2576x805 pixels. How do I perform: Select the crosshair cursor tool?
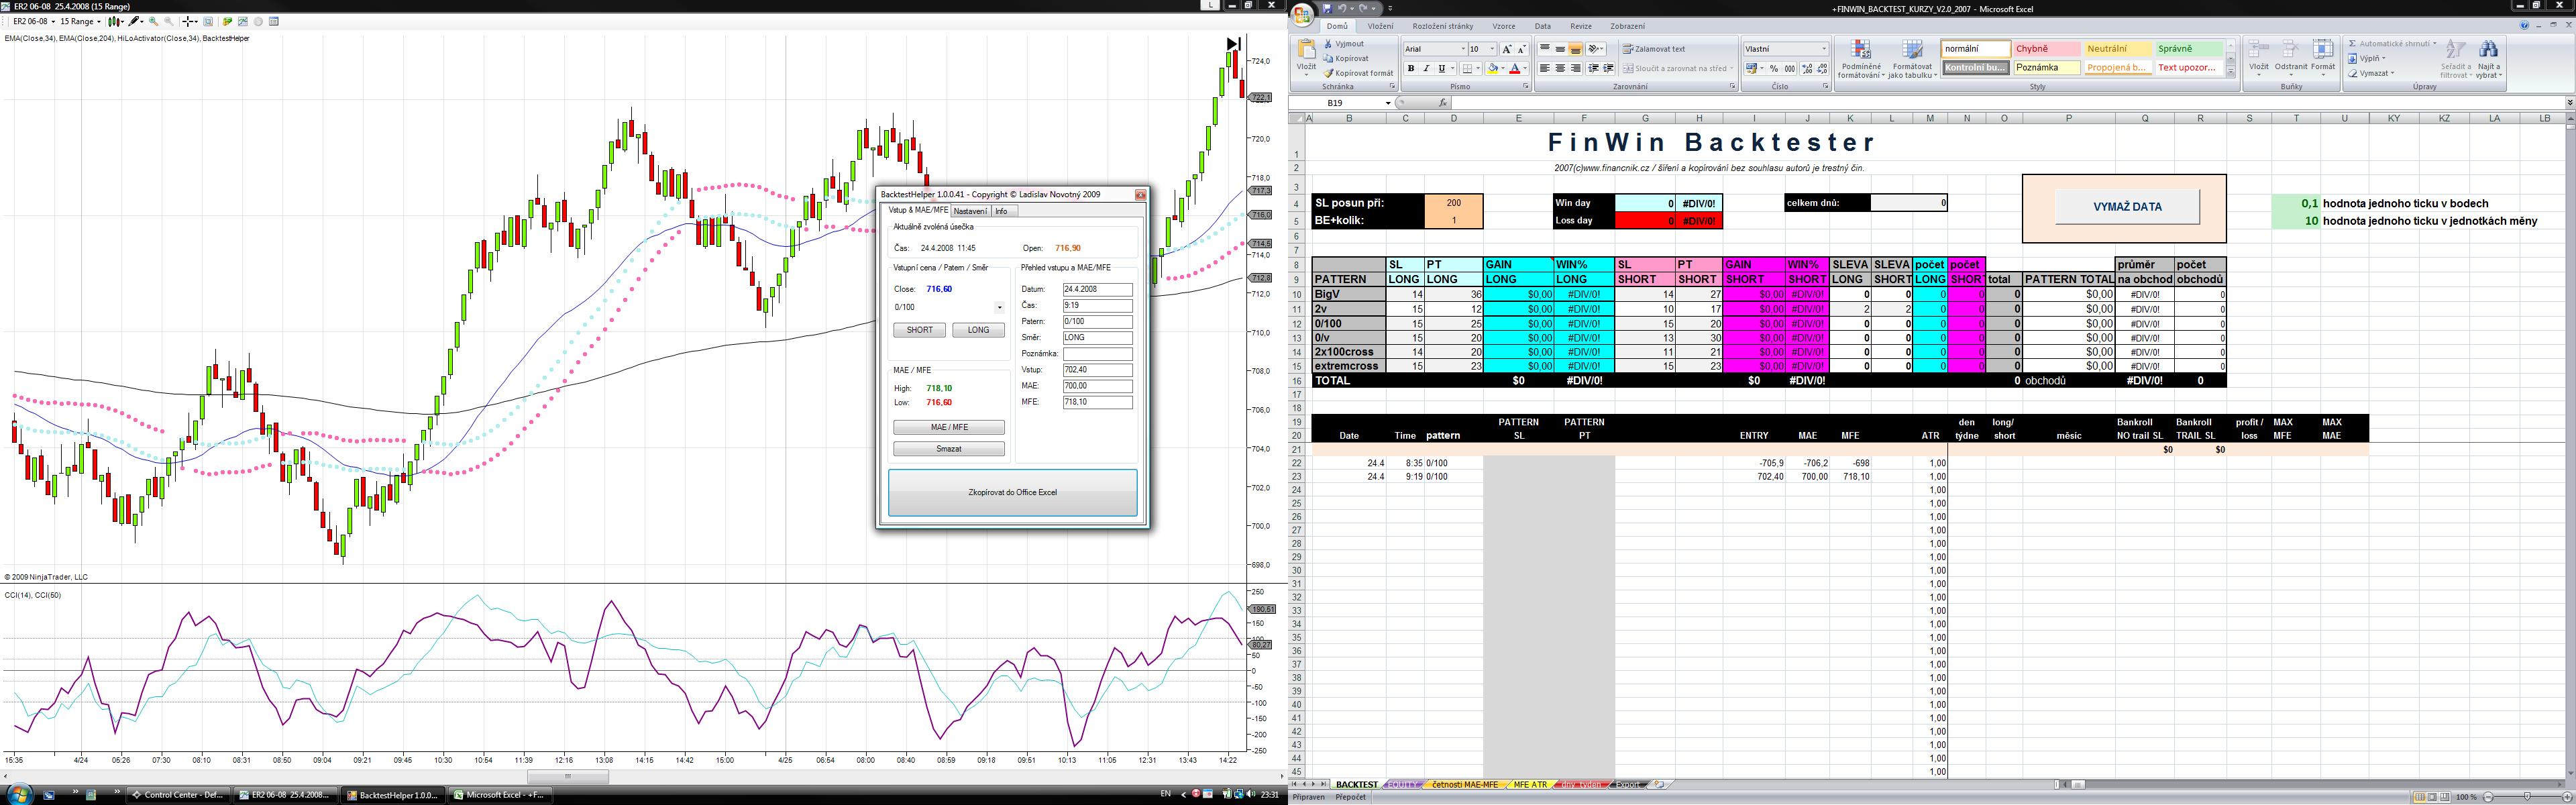pos(187,22)
